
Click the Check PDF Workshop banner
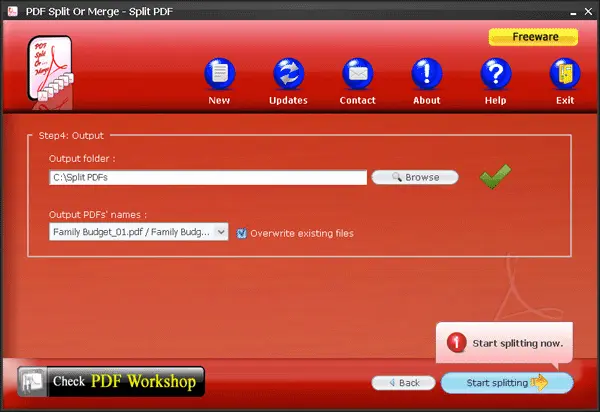[x=111, y=381]
